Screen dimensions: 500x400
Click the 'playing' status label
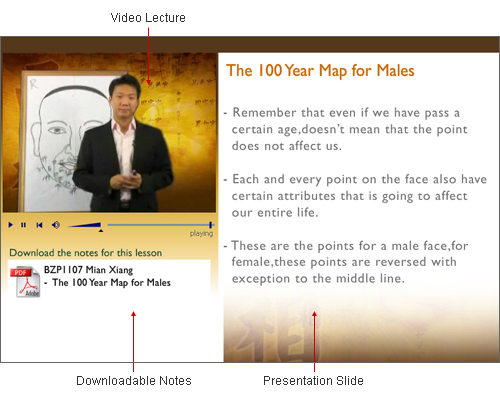(201, 234)
